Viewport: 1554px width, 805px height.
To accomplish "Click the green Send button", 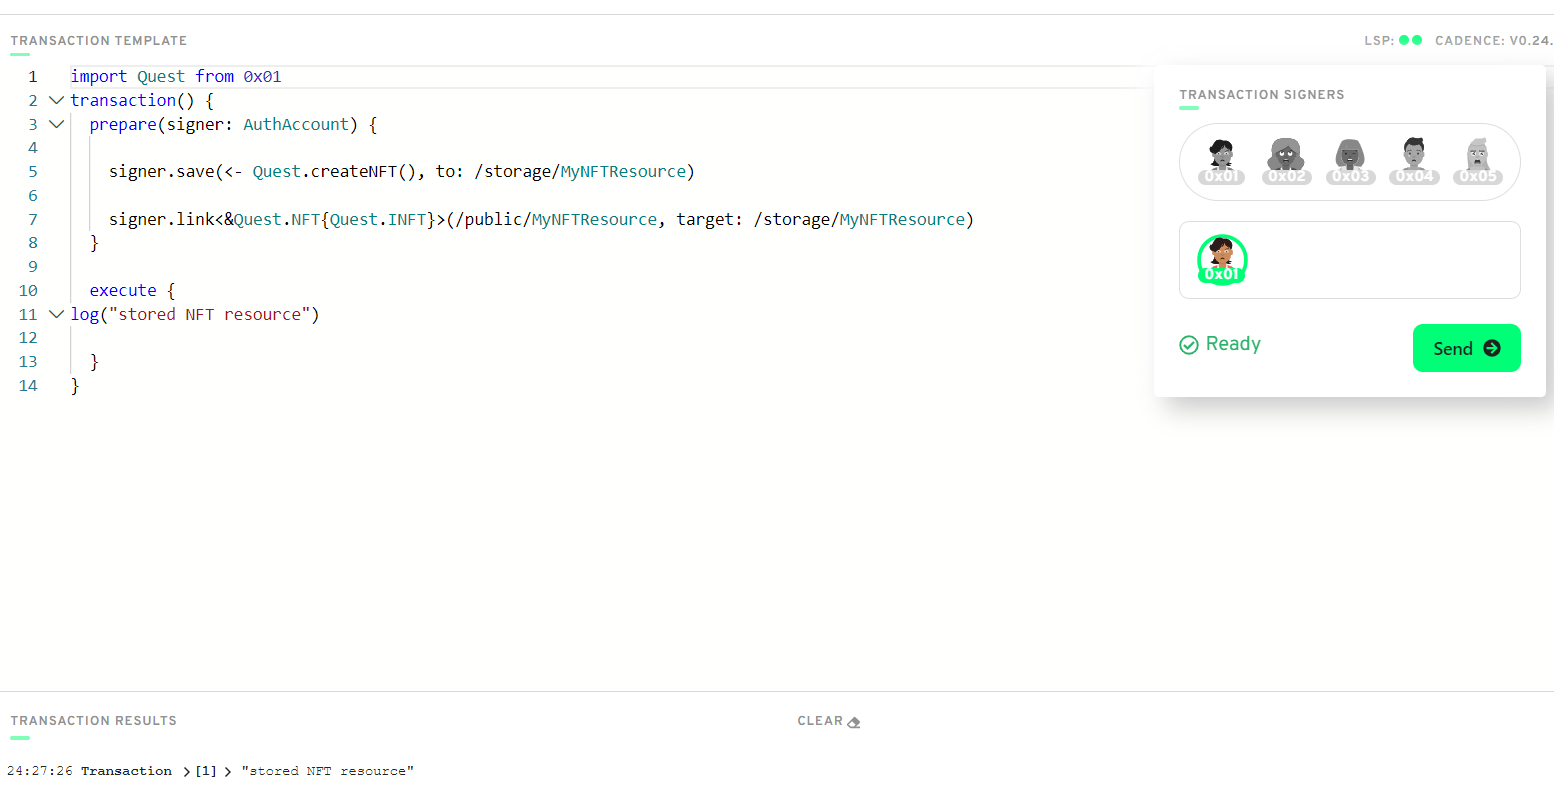I will [1466, 348].
